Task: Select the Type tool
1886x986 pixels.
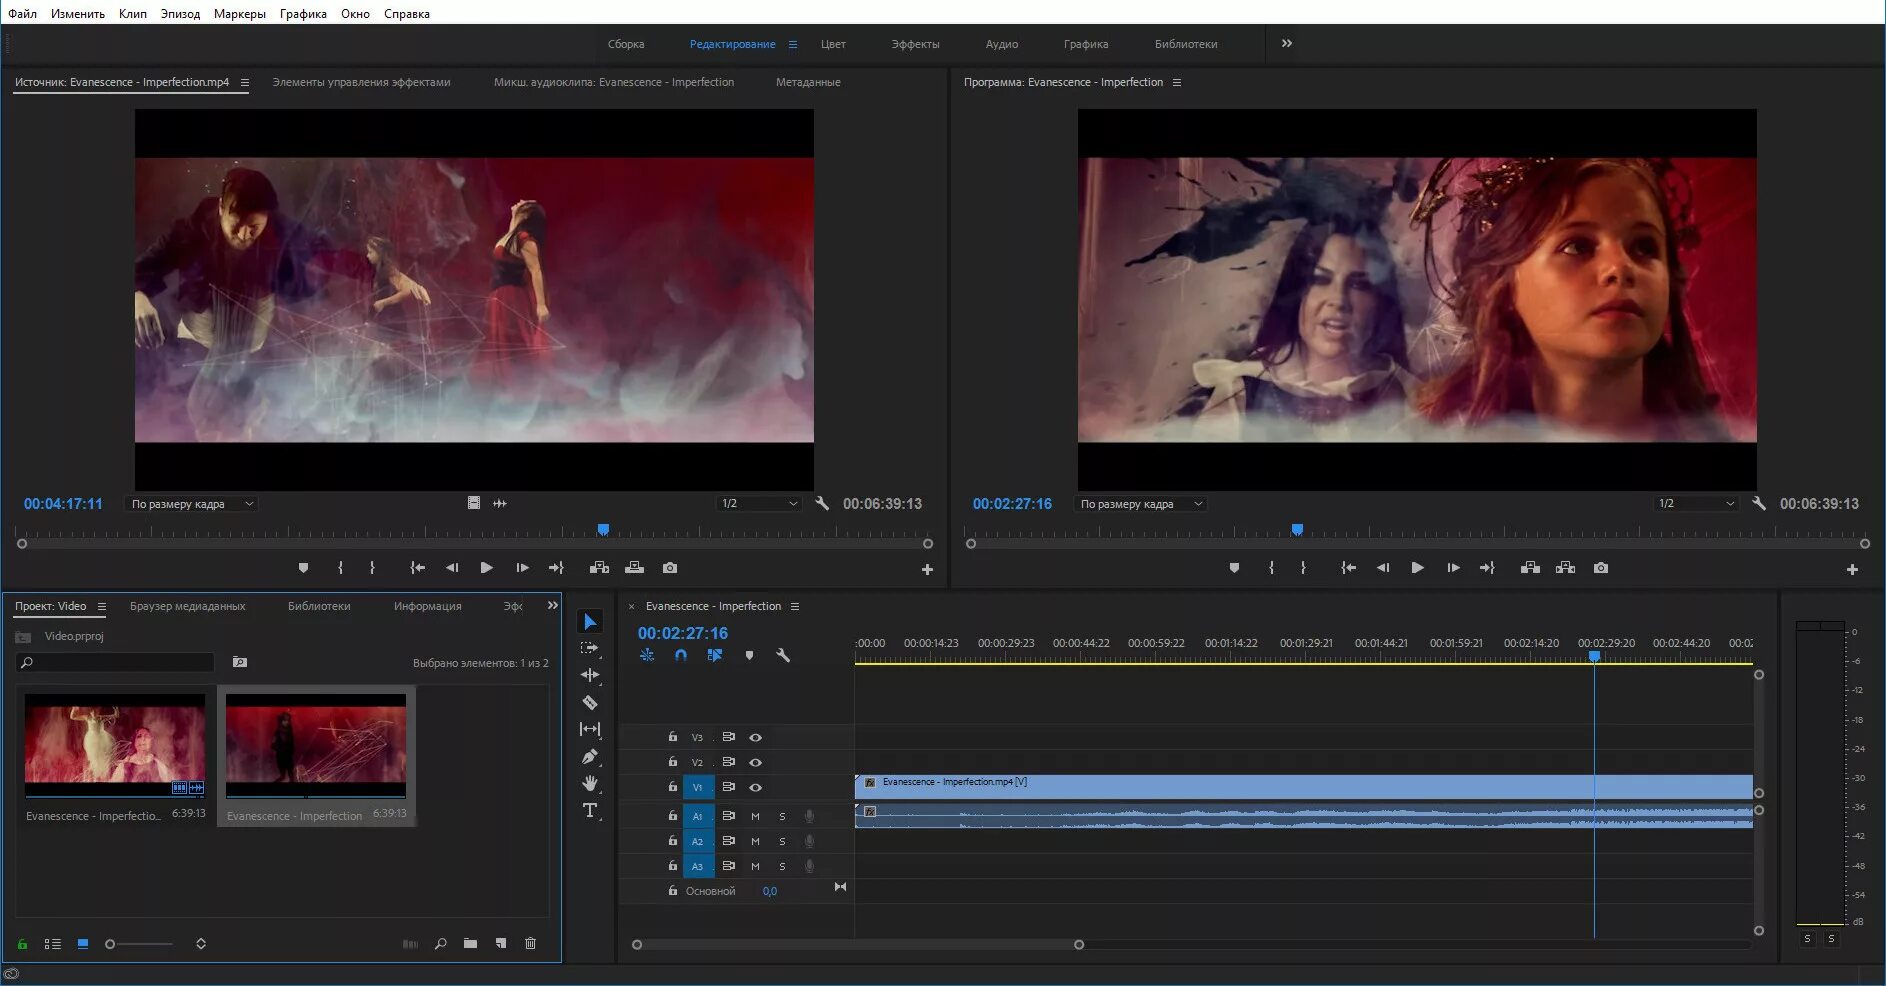Action: pos(590,811)
